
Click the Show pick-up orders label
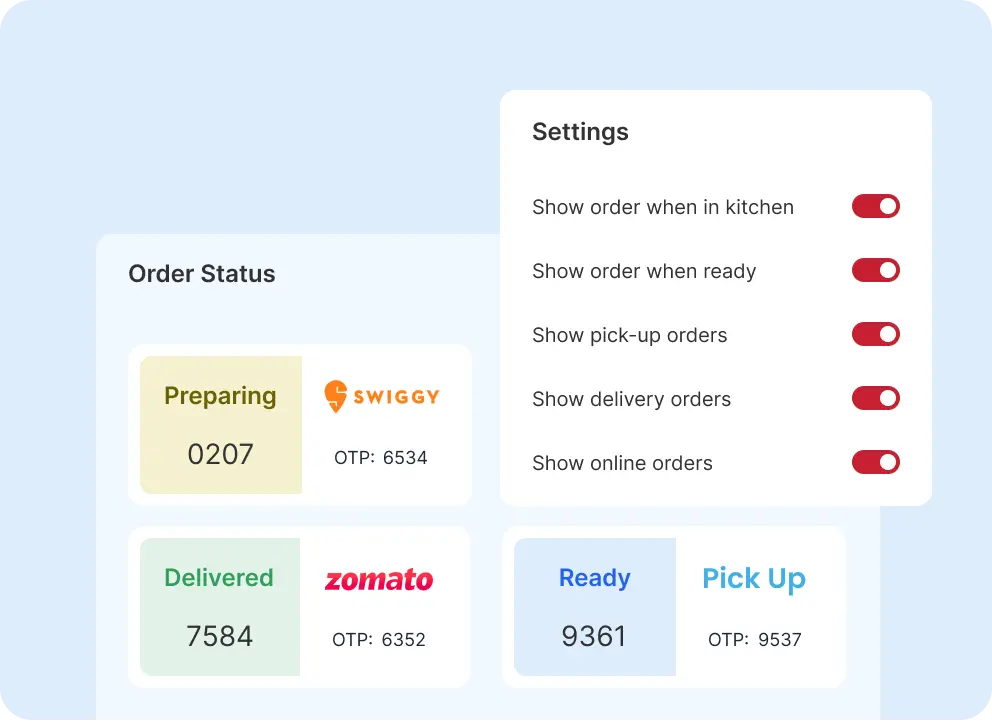coord(629,335)
